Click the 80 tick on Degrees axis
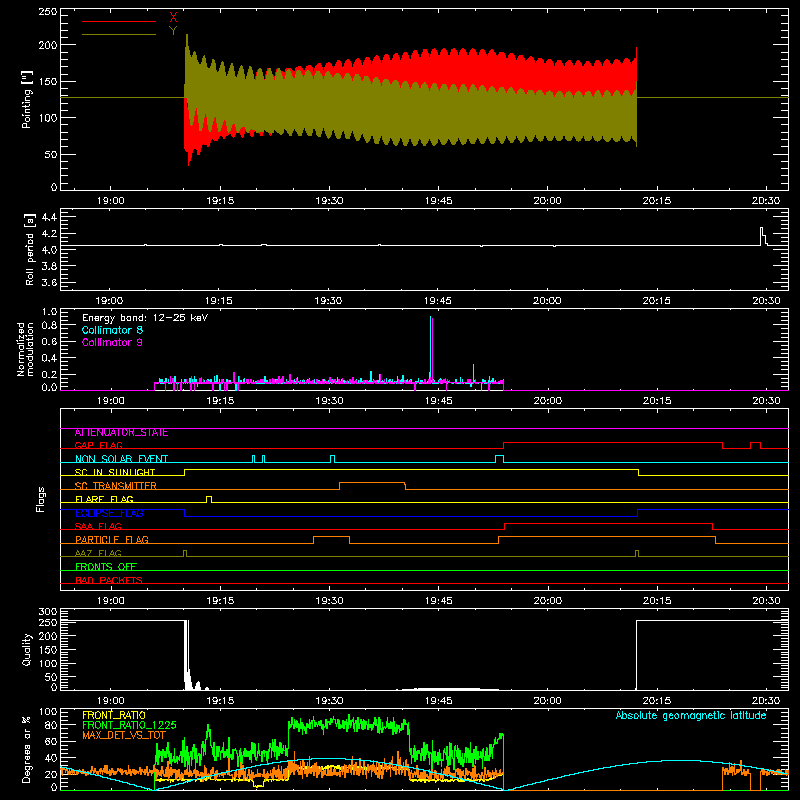The width and height of the screenshot is (800, 800). coord(51,725)
